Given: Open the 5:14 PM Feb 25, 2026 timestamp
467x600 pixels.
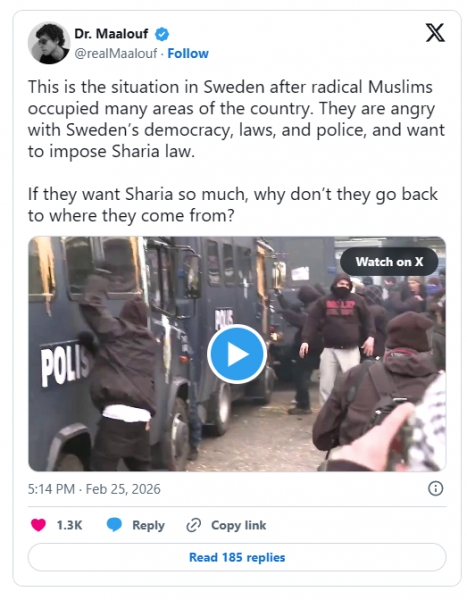Looking at the screenshot, I should tap(94, 489).
